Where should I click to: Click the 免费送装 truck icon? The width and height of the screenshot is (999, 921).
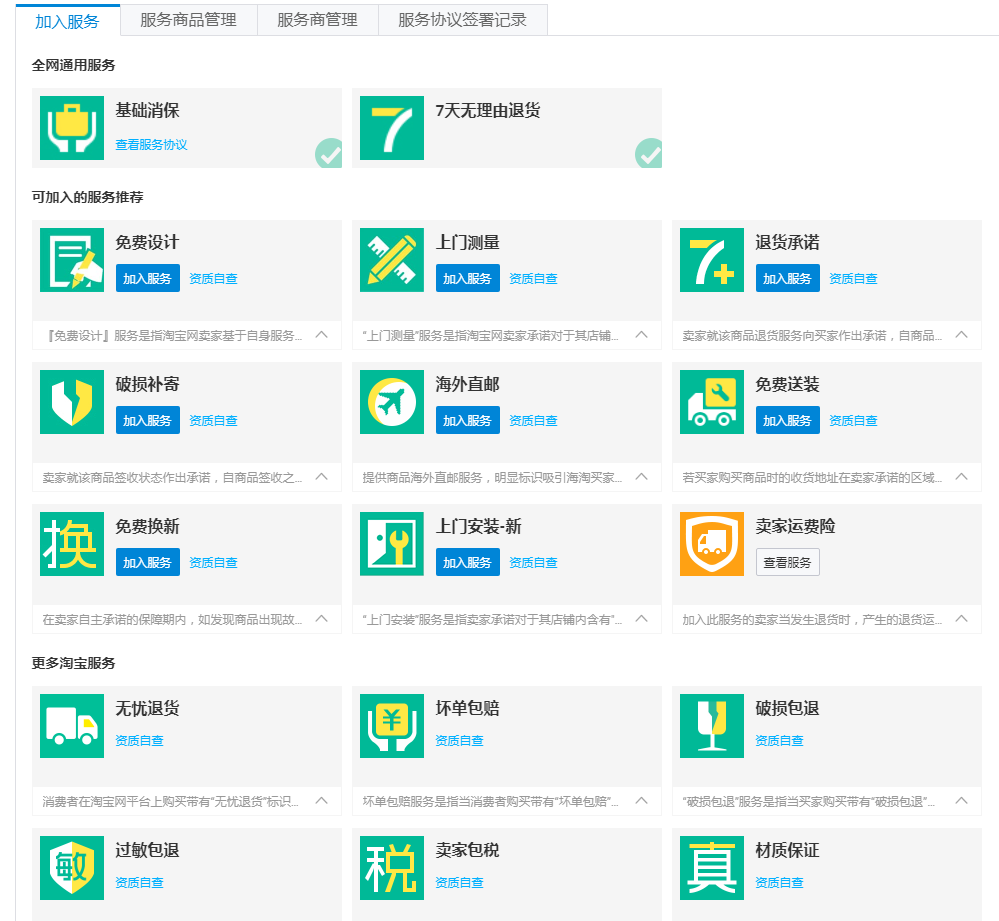coord(712,402)
